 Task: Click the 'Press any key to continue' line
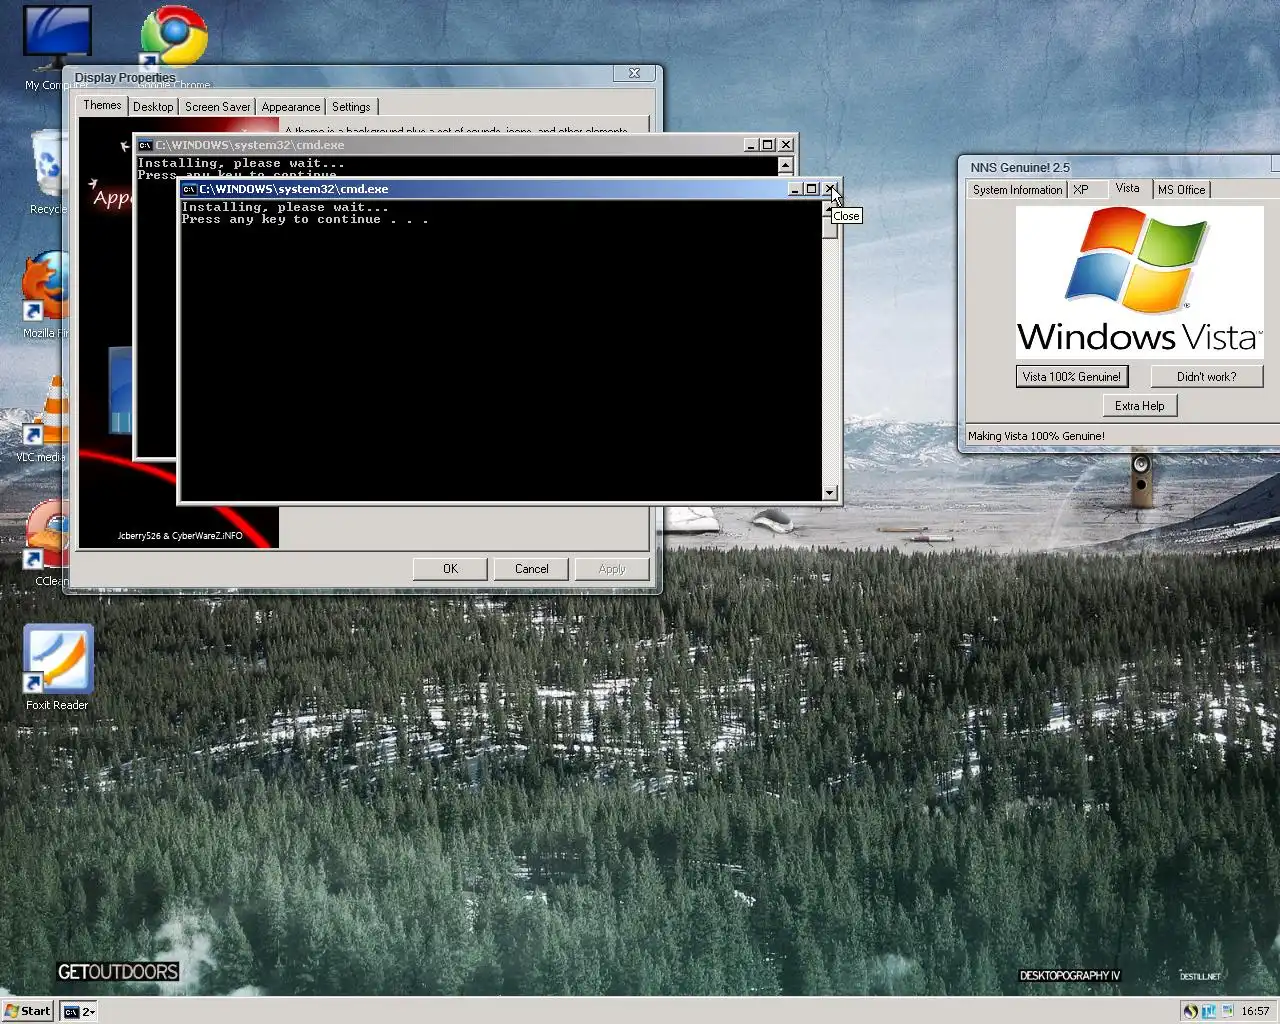[305, 219]
